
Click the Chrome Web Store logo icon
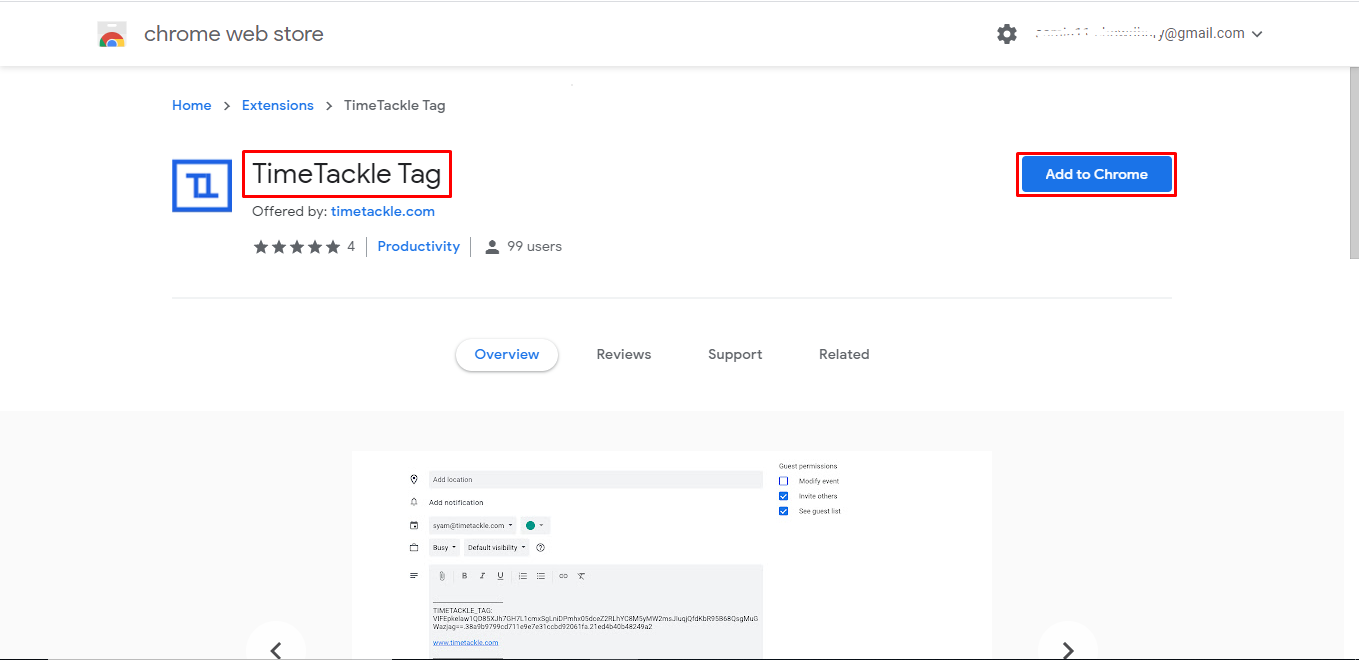[x=112, y=35]
